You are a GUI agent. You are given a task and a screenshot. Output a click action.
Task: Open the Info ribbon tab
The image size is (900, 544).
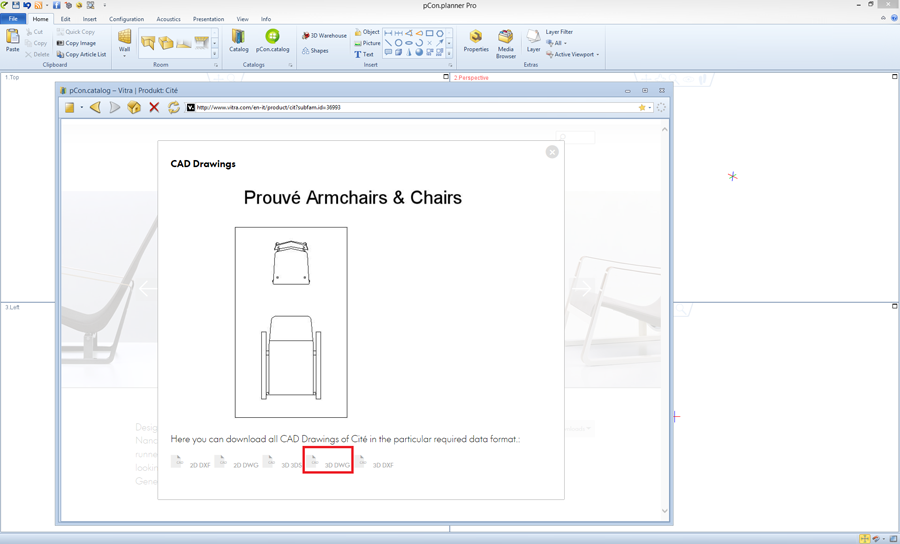[266, 19]
